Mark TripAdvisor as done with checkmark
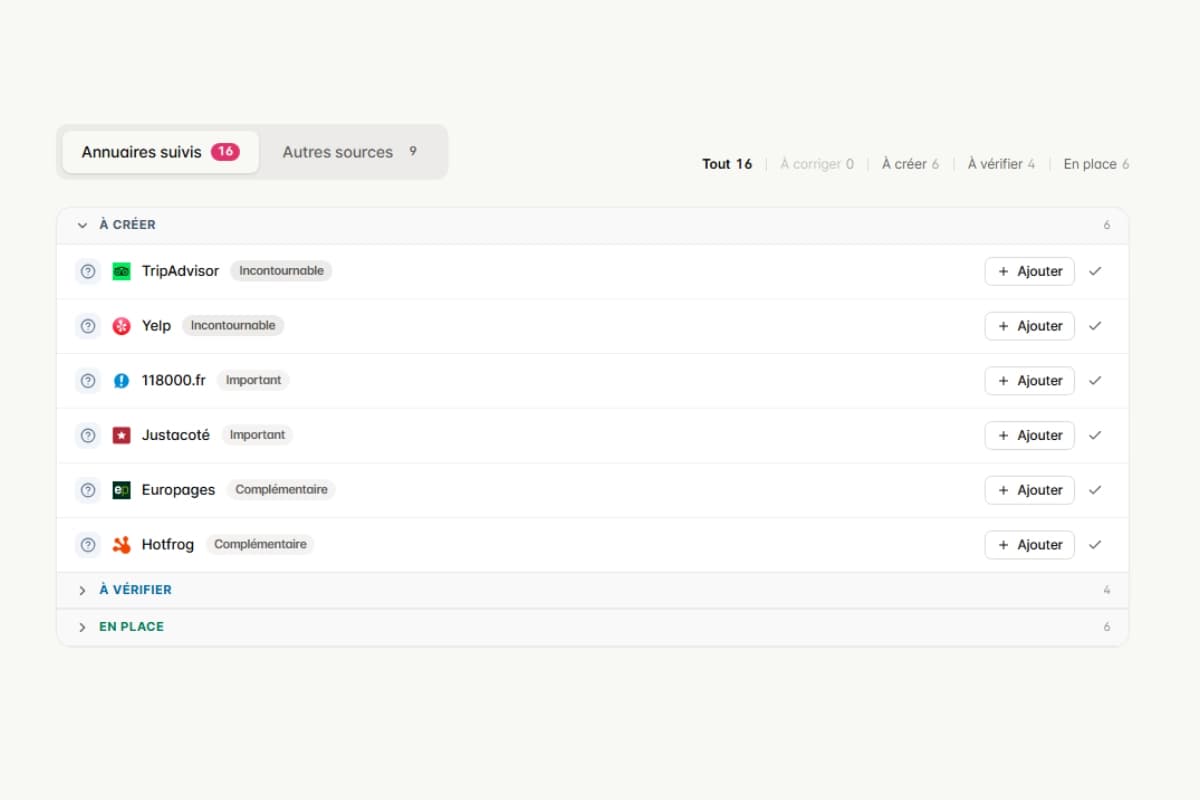 [1095, 271]
